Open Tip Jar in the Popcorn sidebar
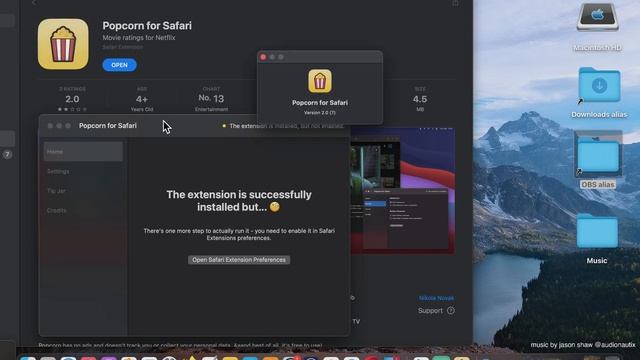The height and width of the screenshot is (360, 640). tap(56, 191)
